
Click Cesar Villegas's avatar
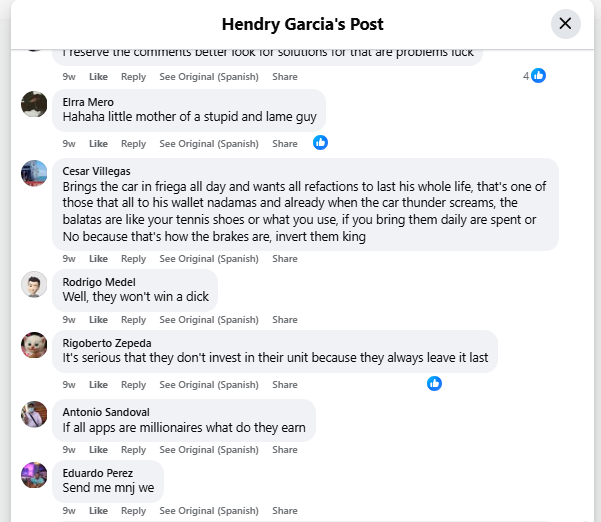coord(35,173)
